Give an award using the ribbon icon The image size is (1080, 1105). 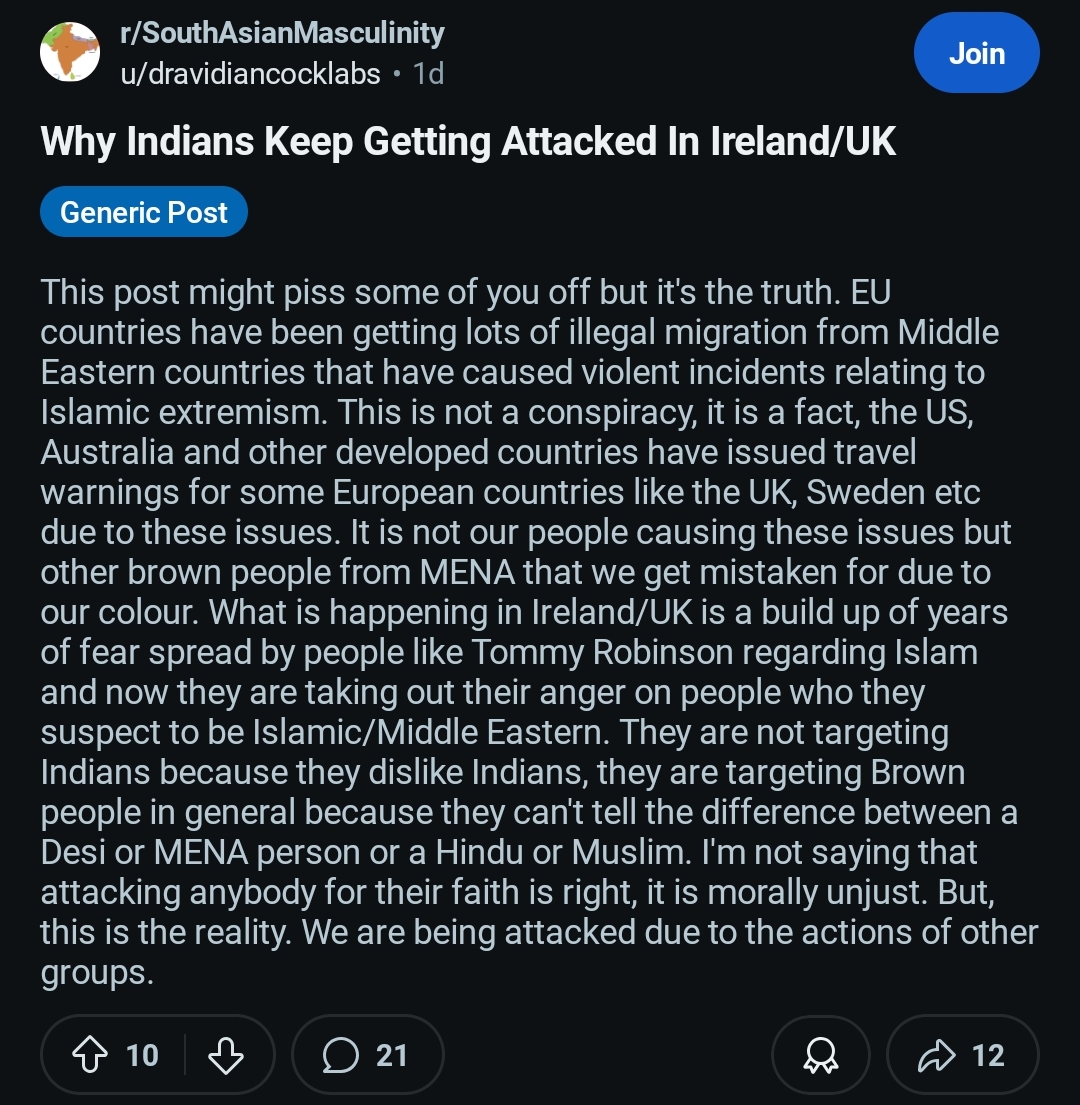tap(821, 1056)
